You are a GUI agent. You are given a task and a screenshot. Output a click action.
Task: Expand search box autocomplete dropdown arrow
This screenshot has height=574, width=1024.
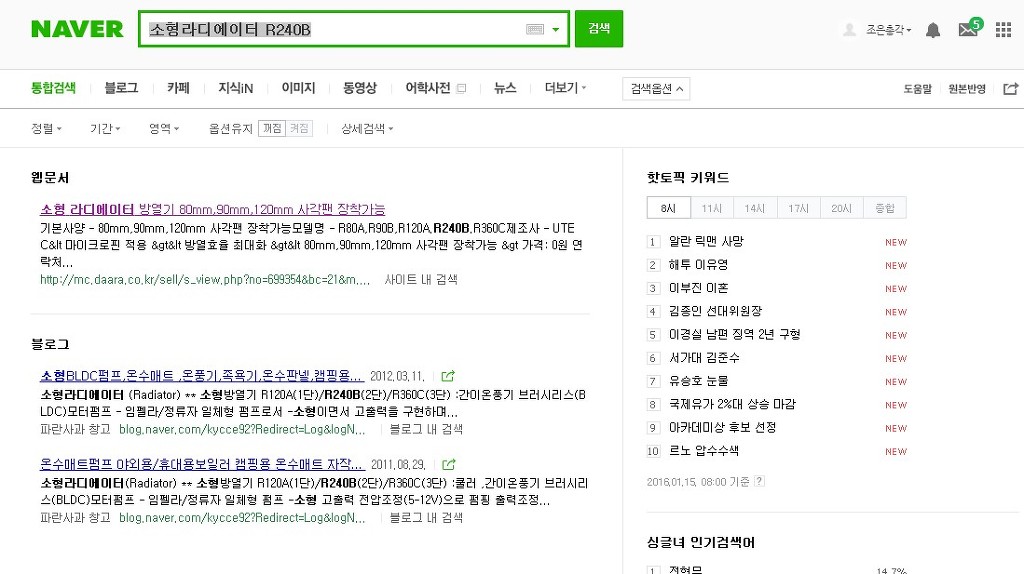[x=556, y=29]
